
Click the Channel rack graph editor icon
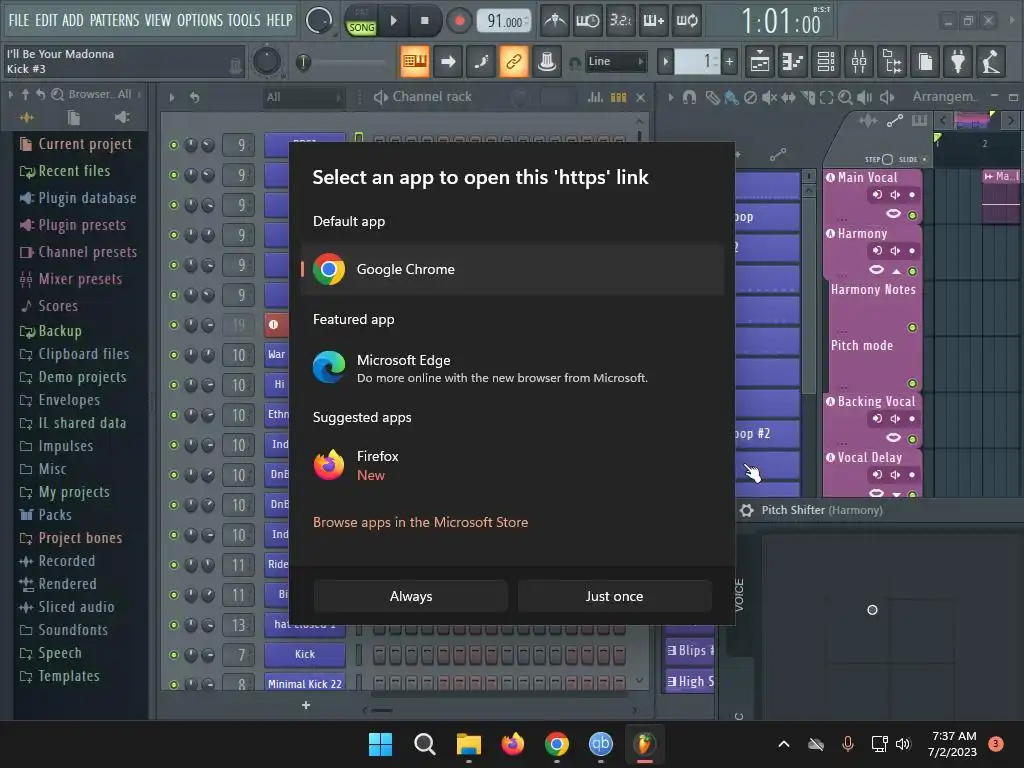click(595, 97)
